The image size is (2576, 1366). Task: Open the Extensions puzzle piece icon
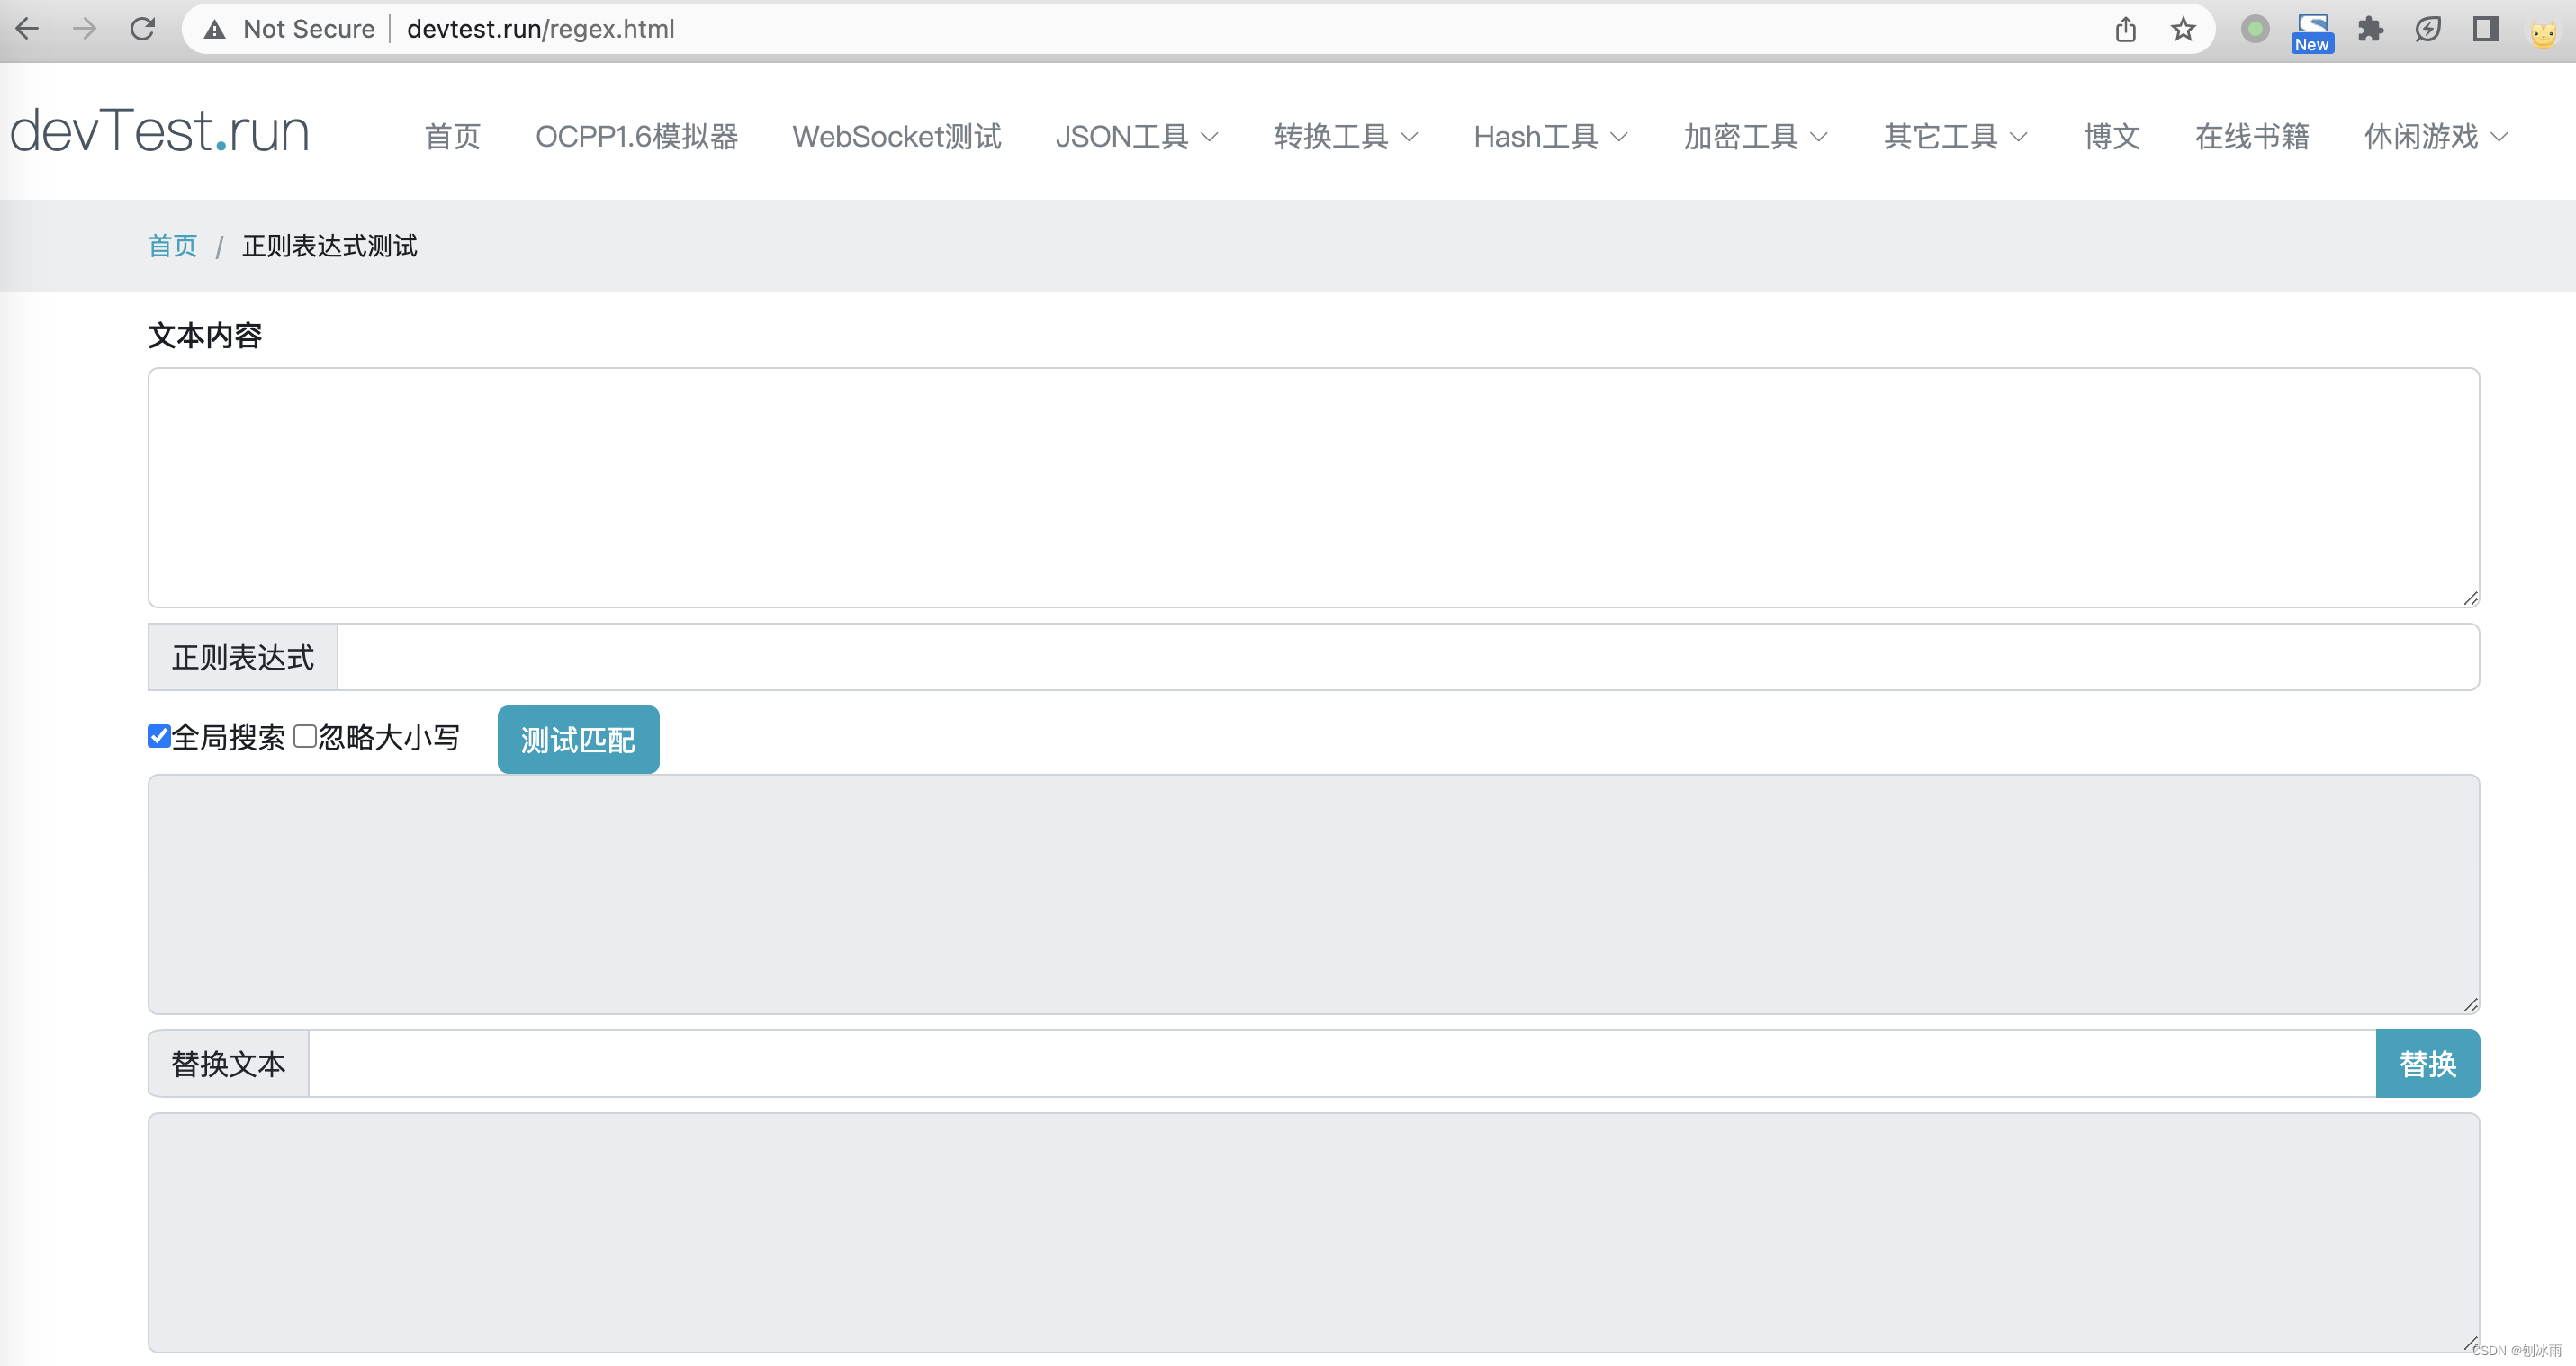coord(2370,29)
